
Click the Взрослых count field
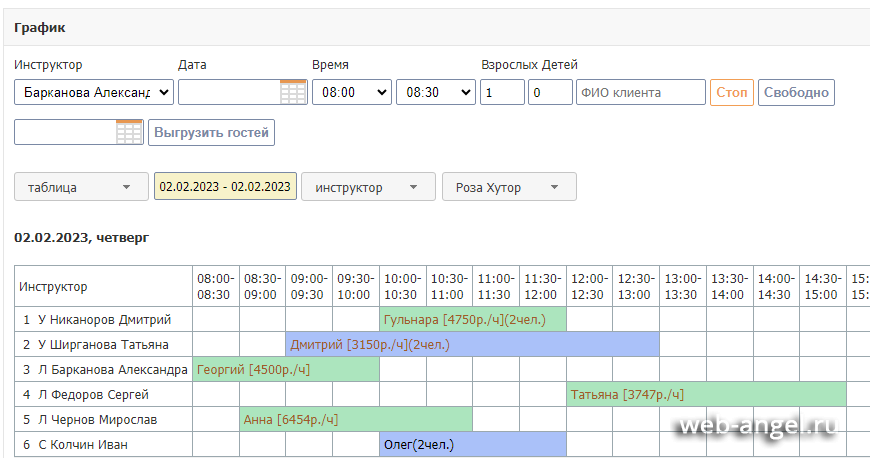tap(502, 93)
